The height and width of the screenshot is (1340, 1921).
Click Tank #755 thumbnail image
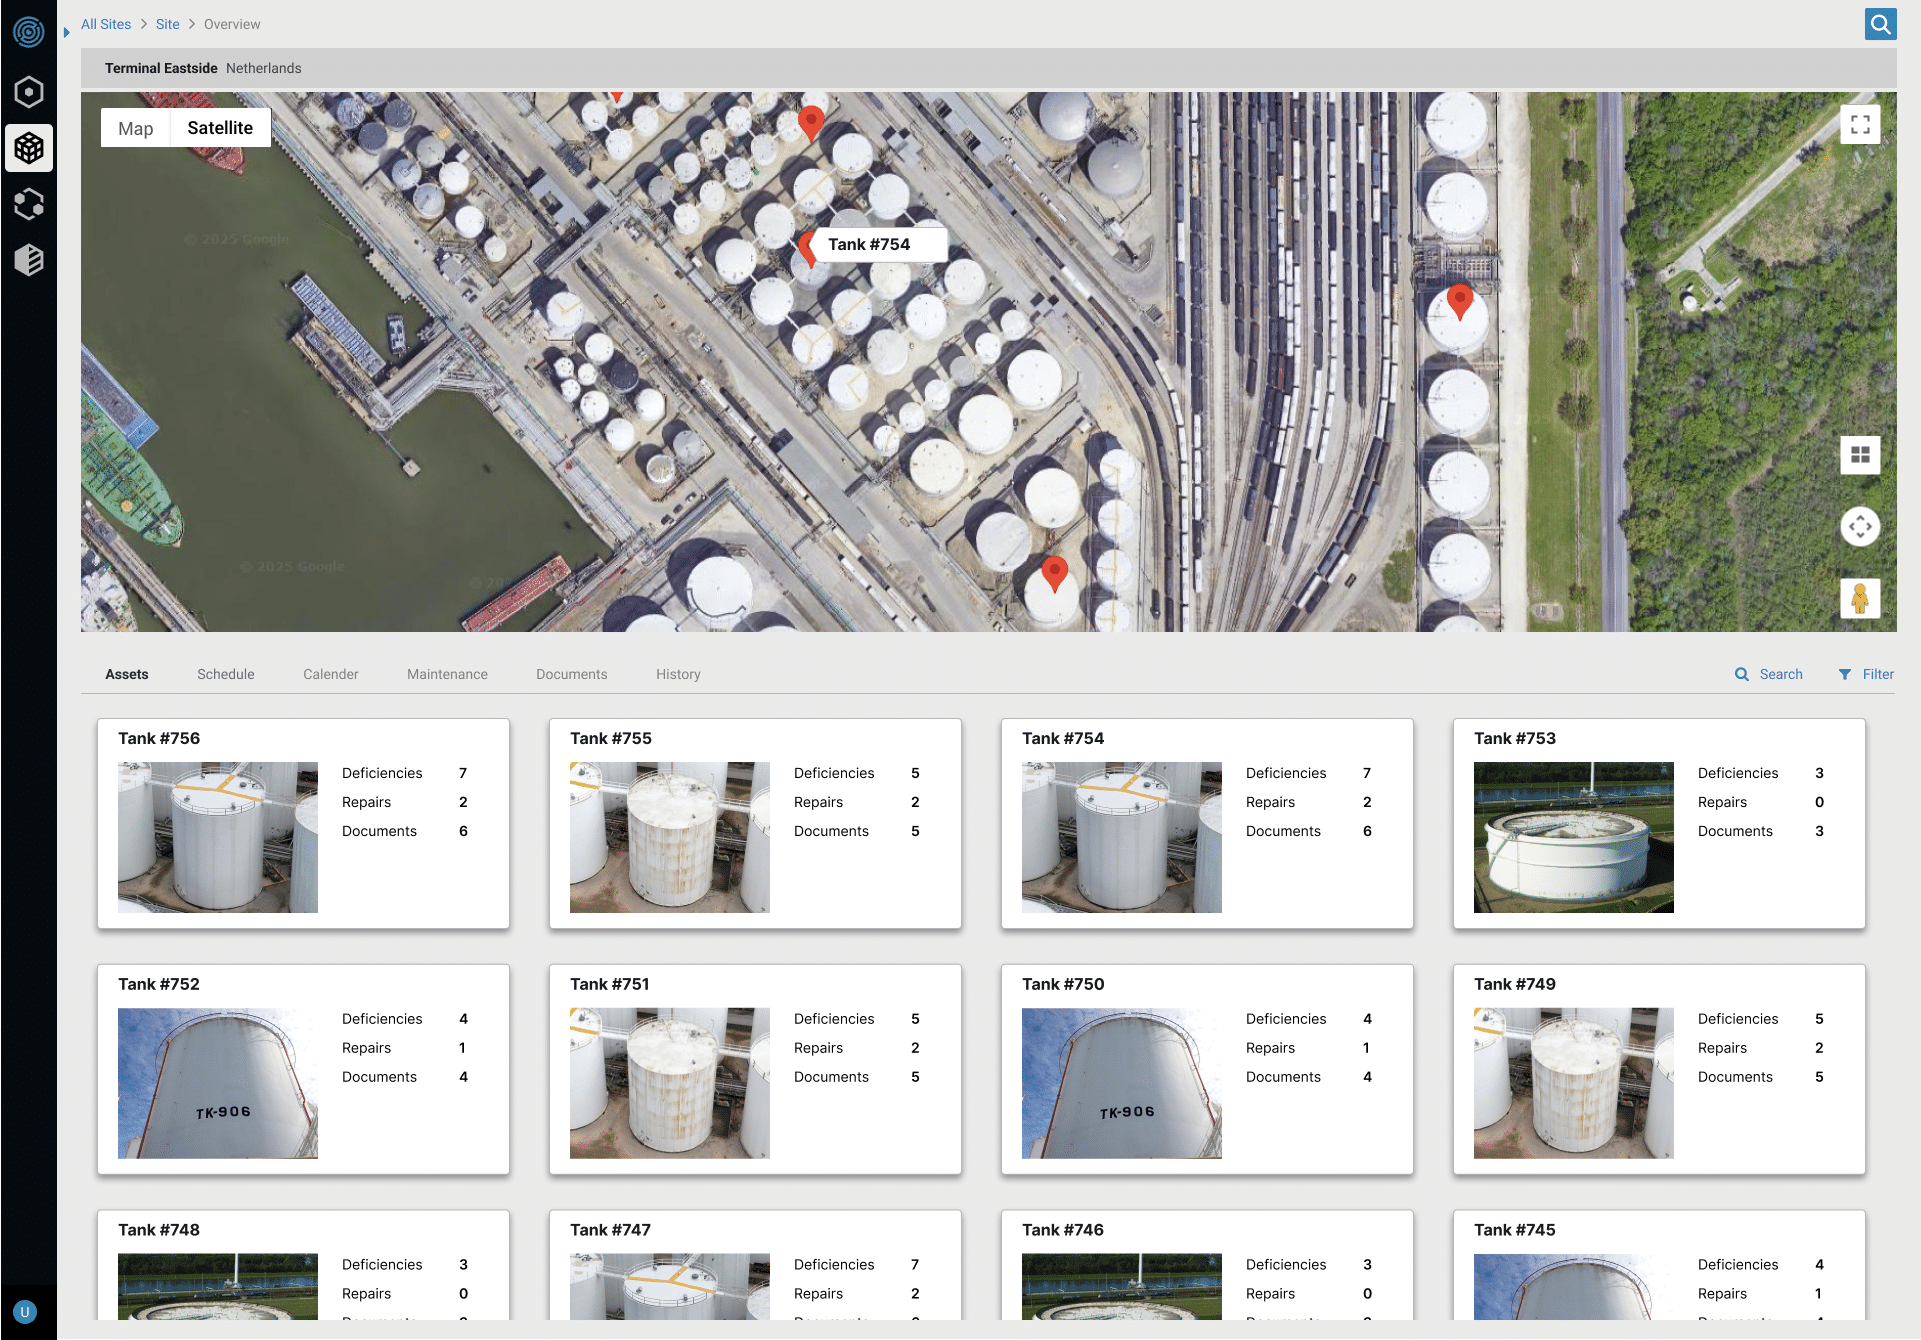(x=670, y=837)
